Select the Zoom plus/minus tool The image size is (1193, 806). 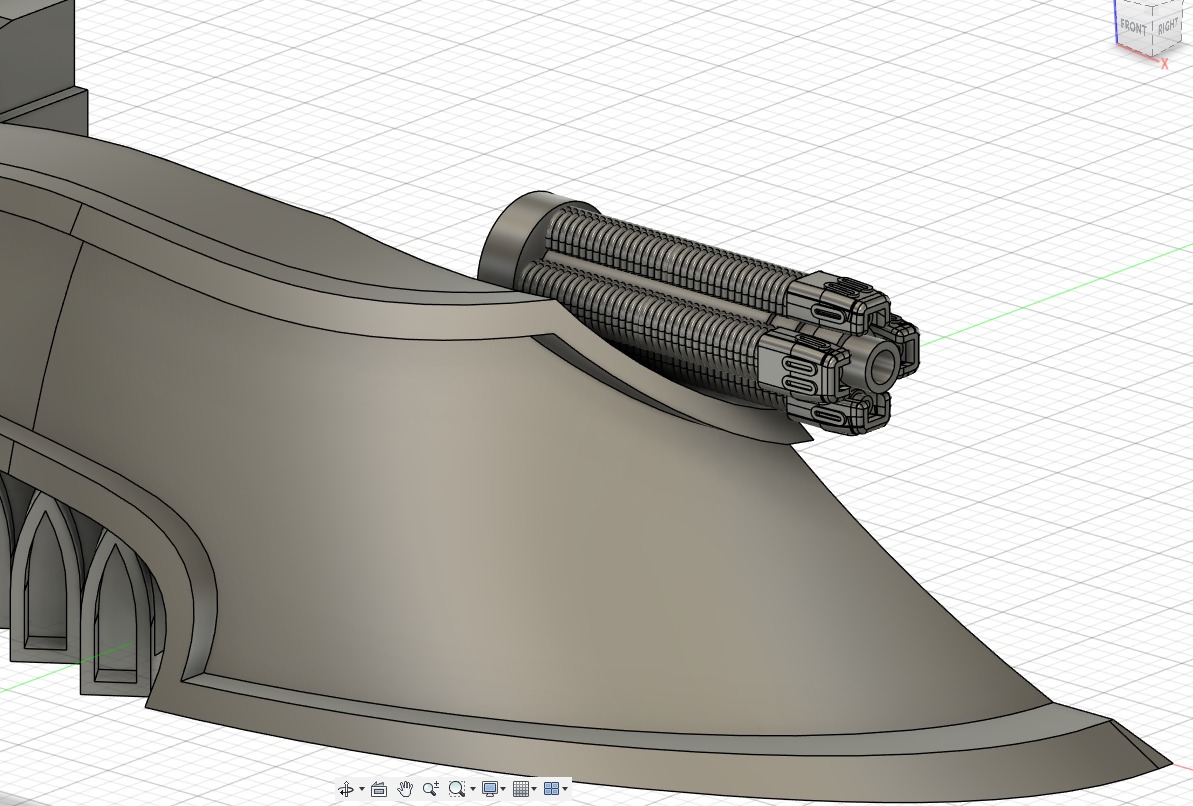pos(431,789)
